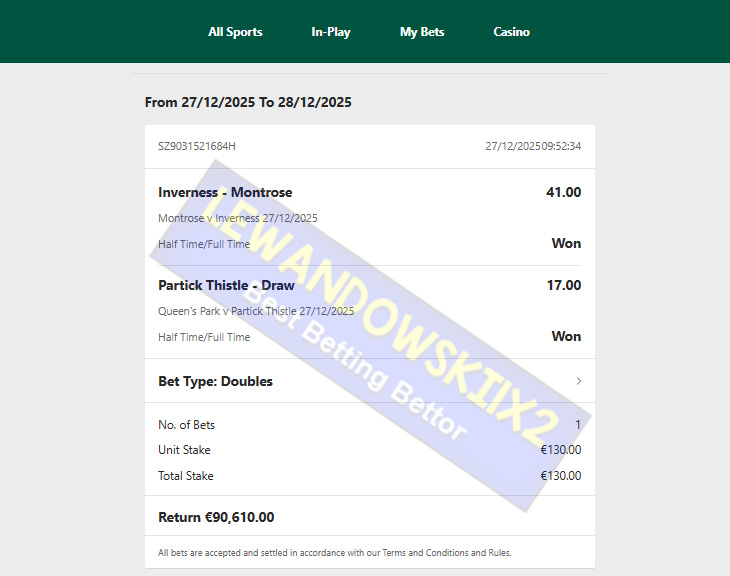Screen dimensions: 730x576
Task: Open the Casino section
Action: [511, 32]
